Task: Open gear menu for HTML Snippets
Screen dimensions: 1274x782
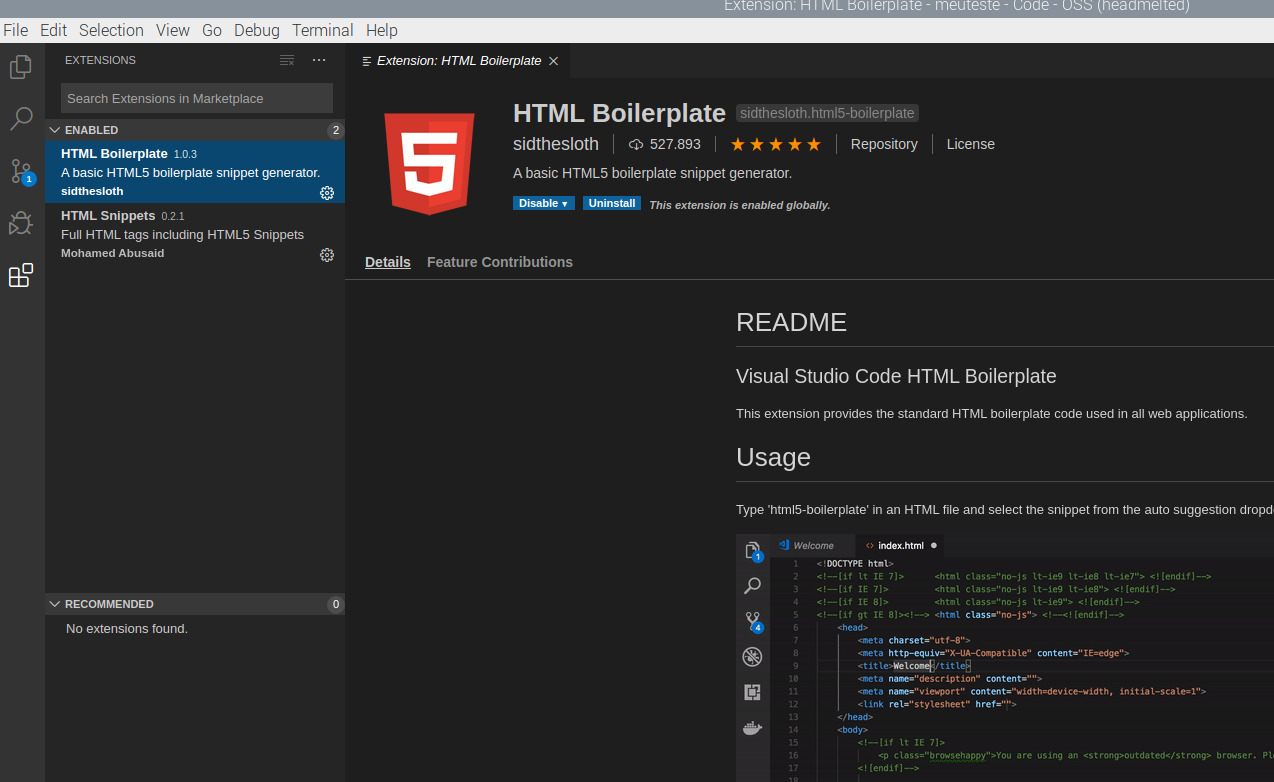Action: (327, 255)
